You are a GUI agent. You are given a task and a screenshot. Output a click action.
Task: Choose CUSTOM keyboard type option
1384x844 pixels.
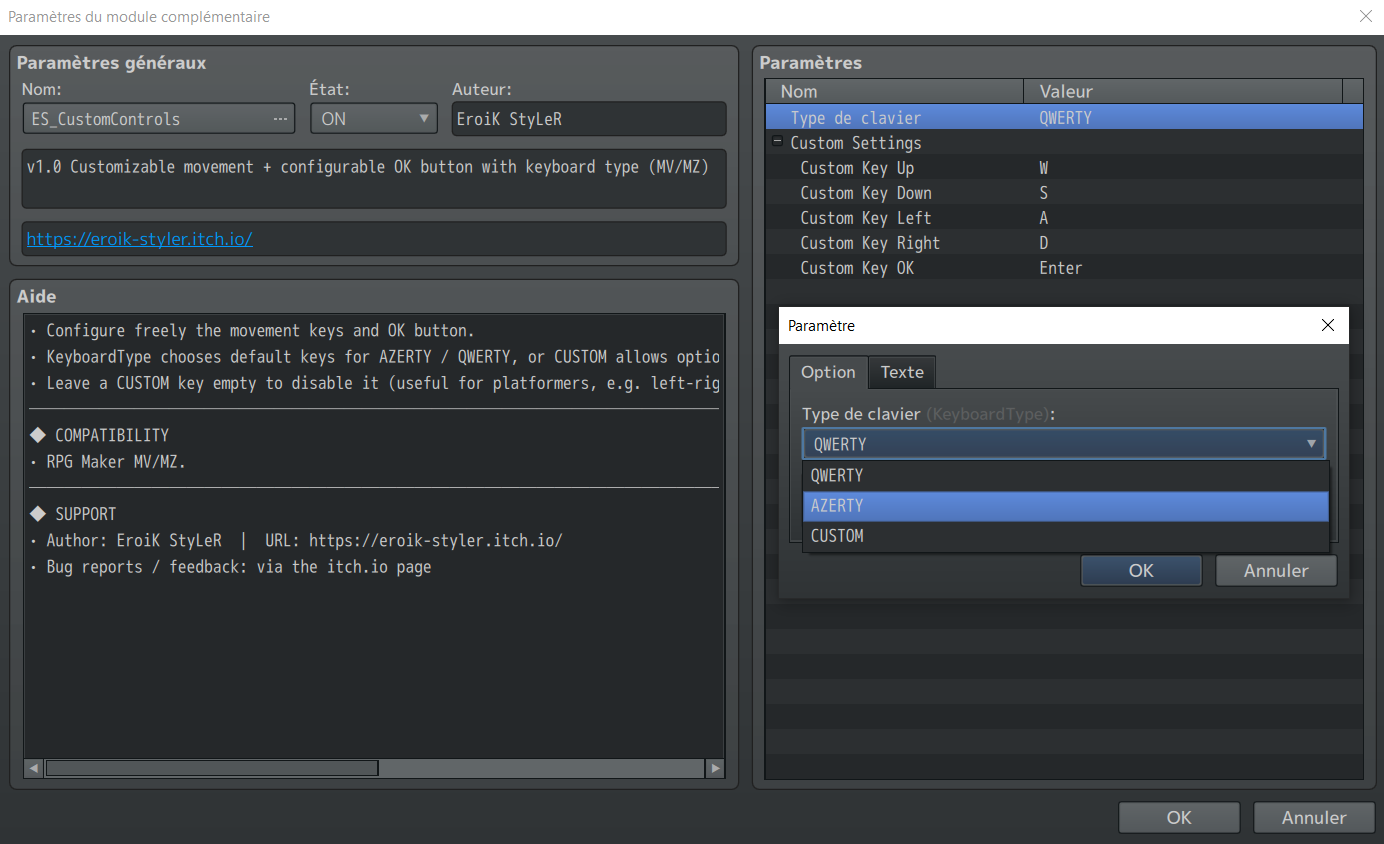coord(1065,536)
